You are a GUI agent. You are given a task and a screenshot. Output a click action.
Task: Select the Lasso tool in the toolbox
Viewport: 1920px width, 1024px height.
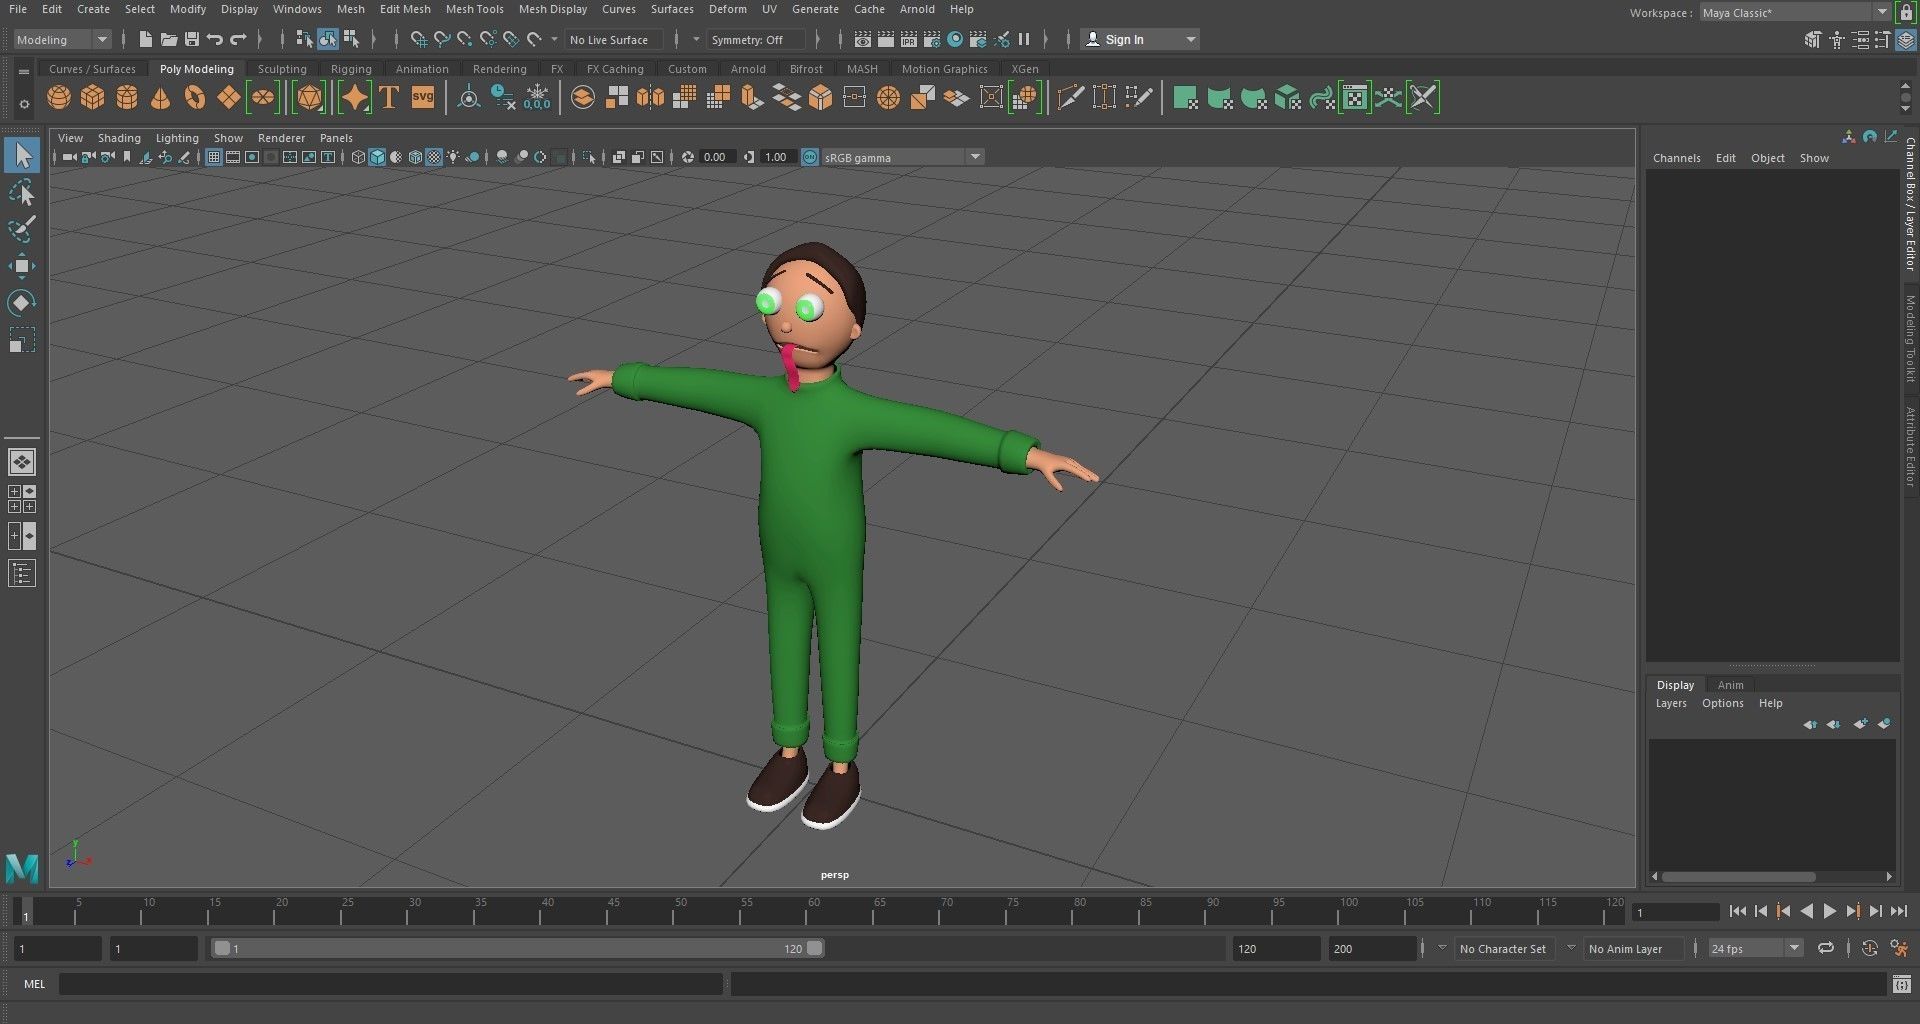(22, 192)
